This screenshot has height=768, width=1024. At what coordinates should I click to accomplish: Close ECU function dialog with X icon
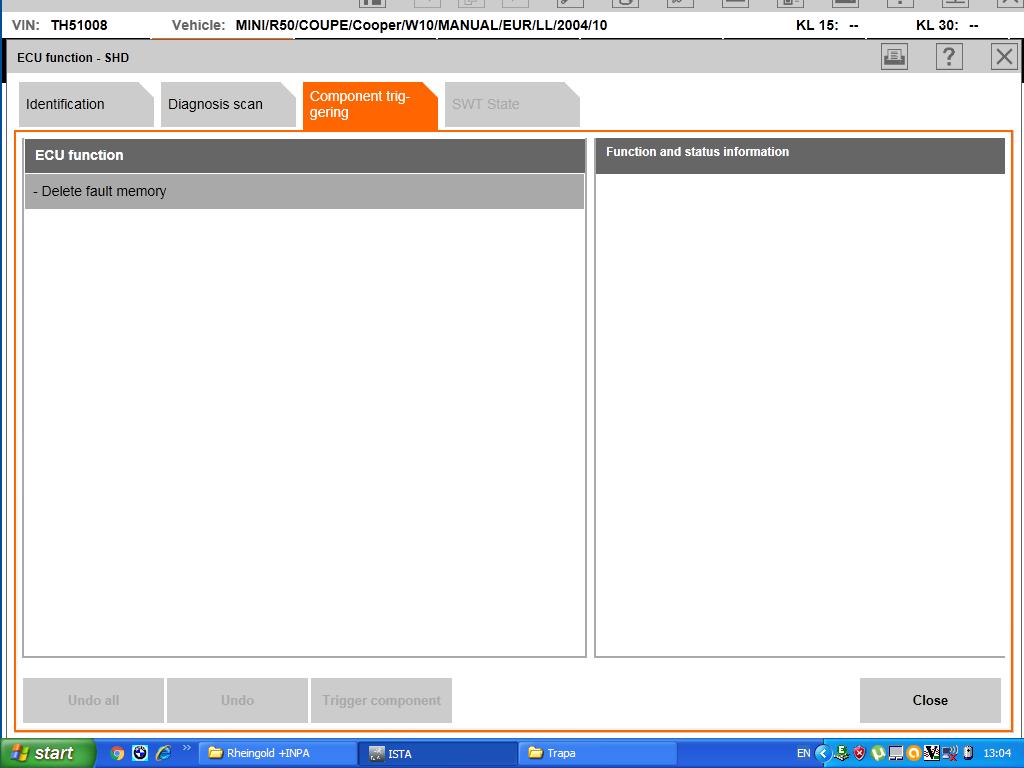[1004, 57]
